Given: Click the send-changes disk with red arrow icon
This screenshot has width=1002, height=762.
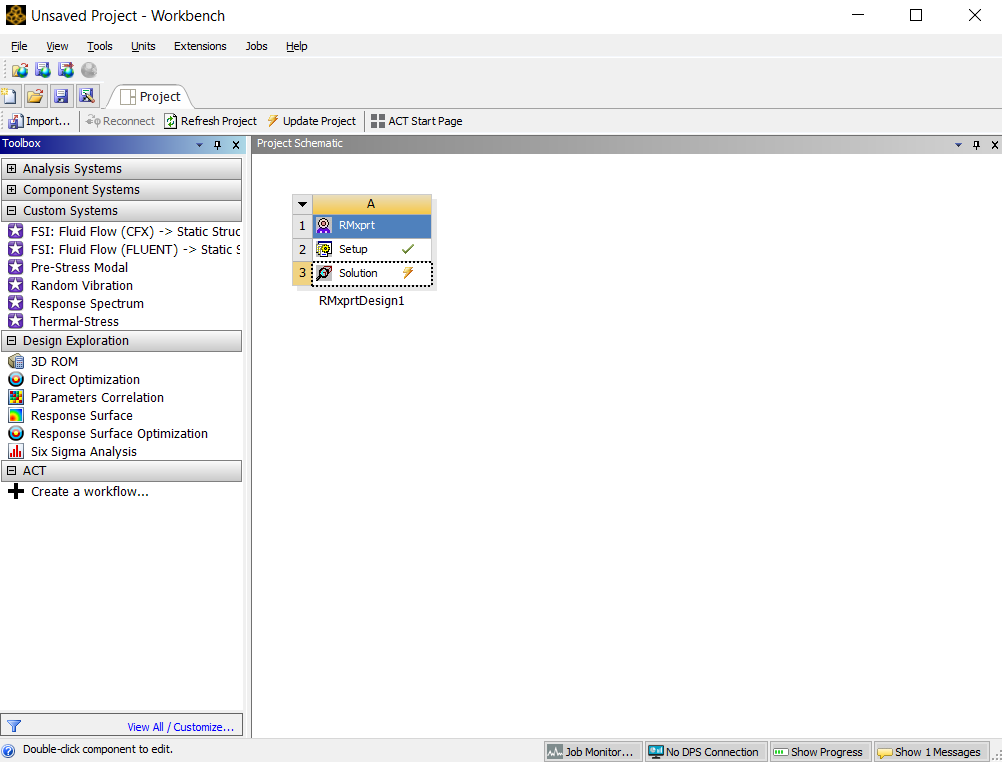Looking at the screenshot, I should point(66,70).
